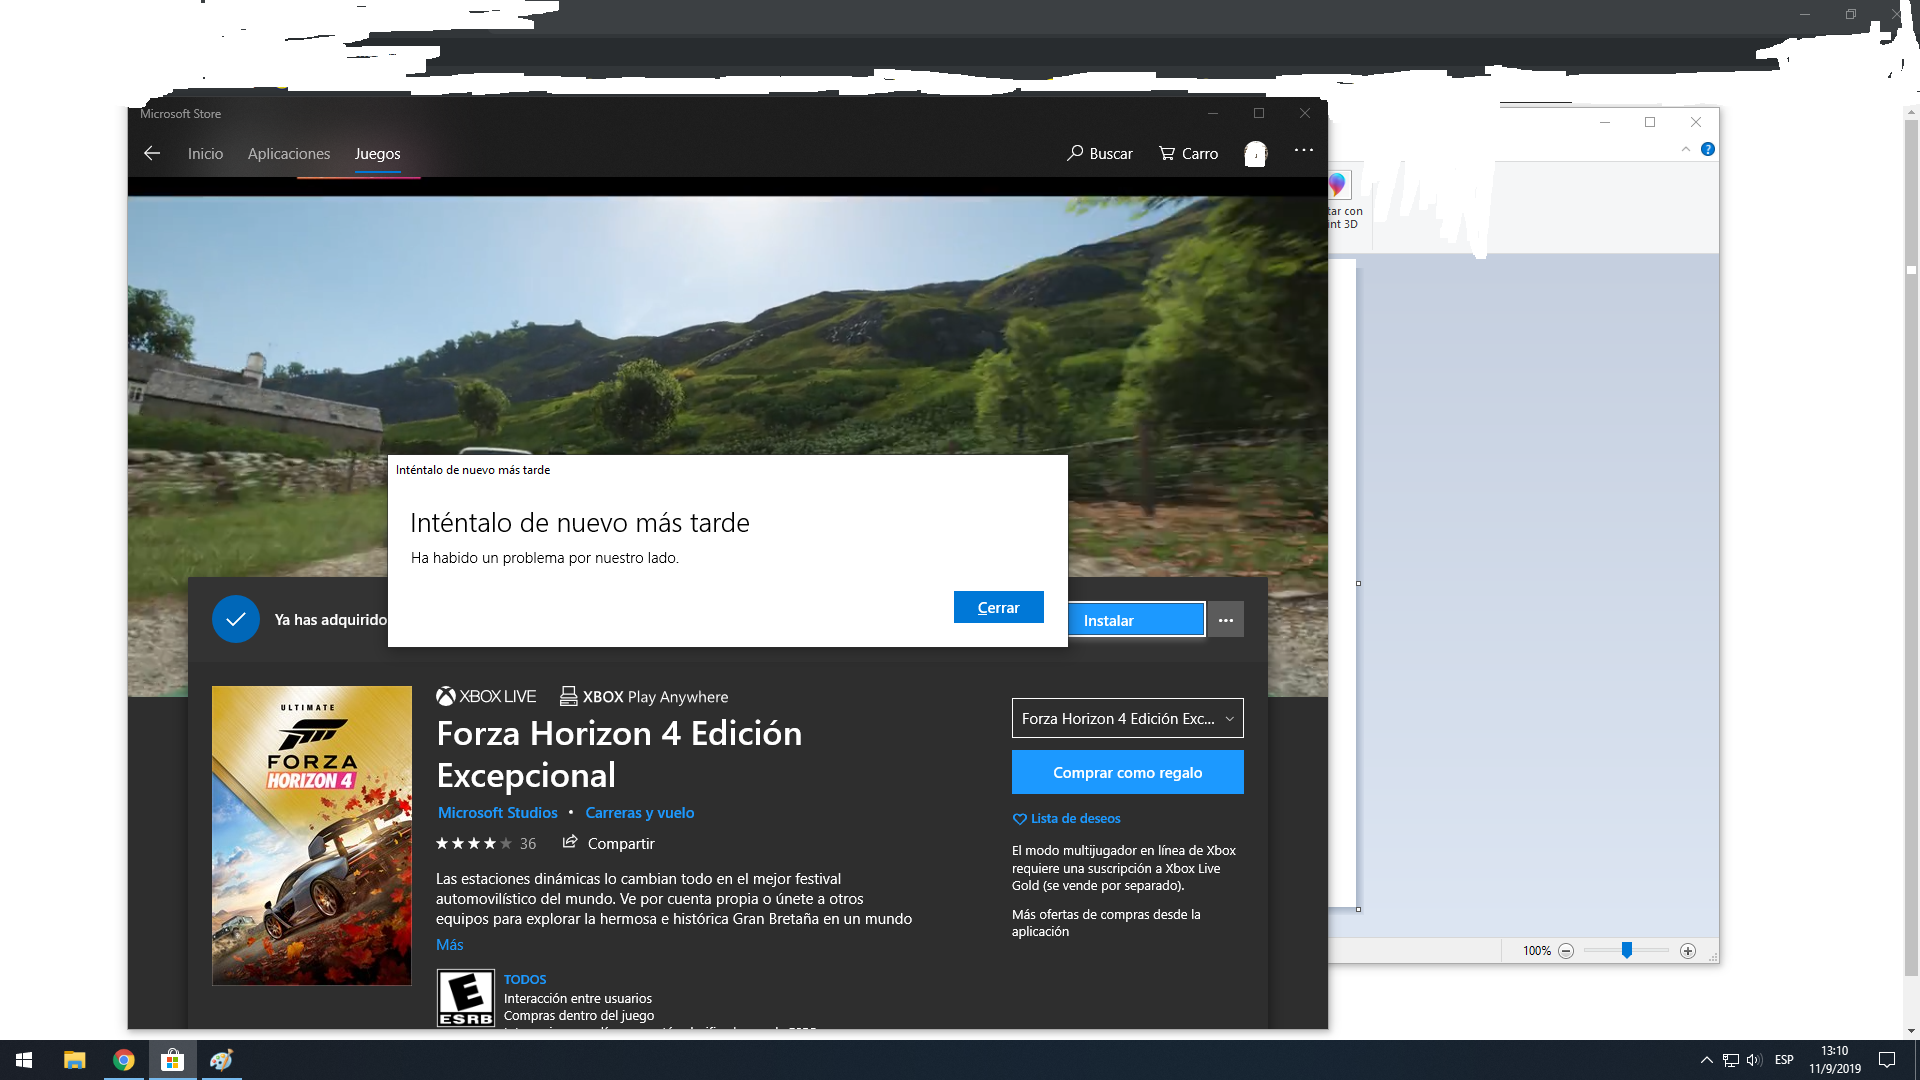Click the Paint zoom-out minus button
Screen dimensions: 1920x1080
1566,951
